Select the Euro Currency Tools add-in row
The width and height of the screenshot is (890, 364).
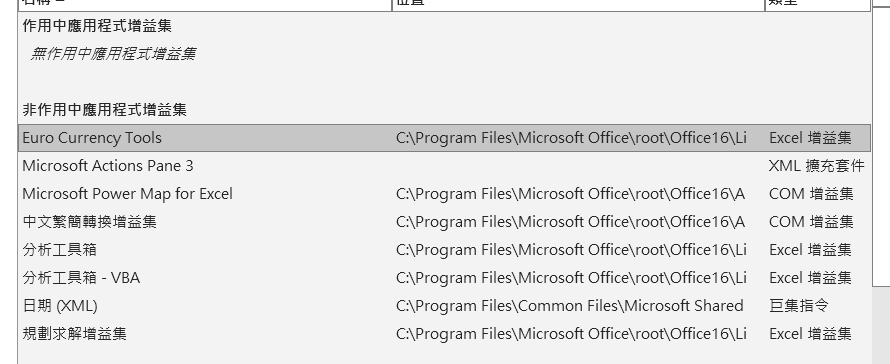click(444, 138)
